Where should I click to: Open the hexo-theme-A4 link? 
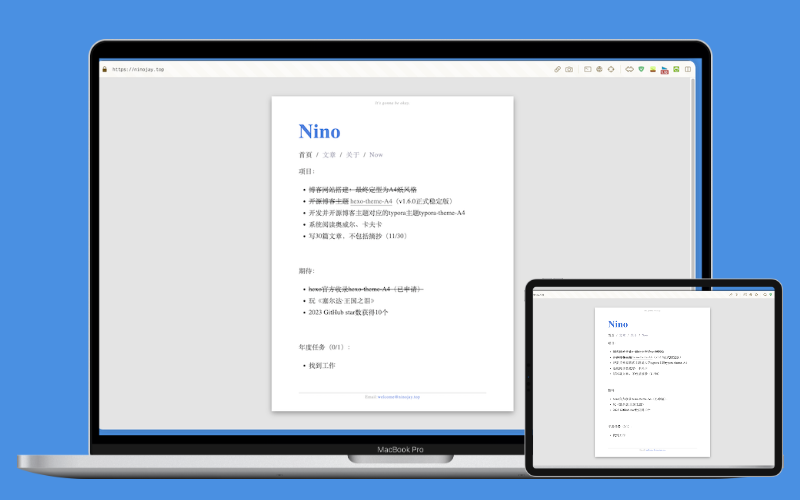click(x=371, y=201)
